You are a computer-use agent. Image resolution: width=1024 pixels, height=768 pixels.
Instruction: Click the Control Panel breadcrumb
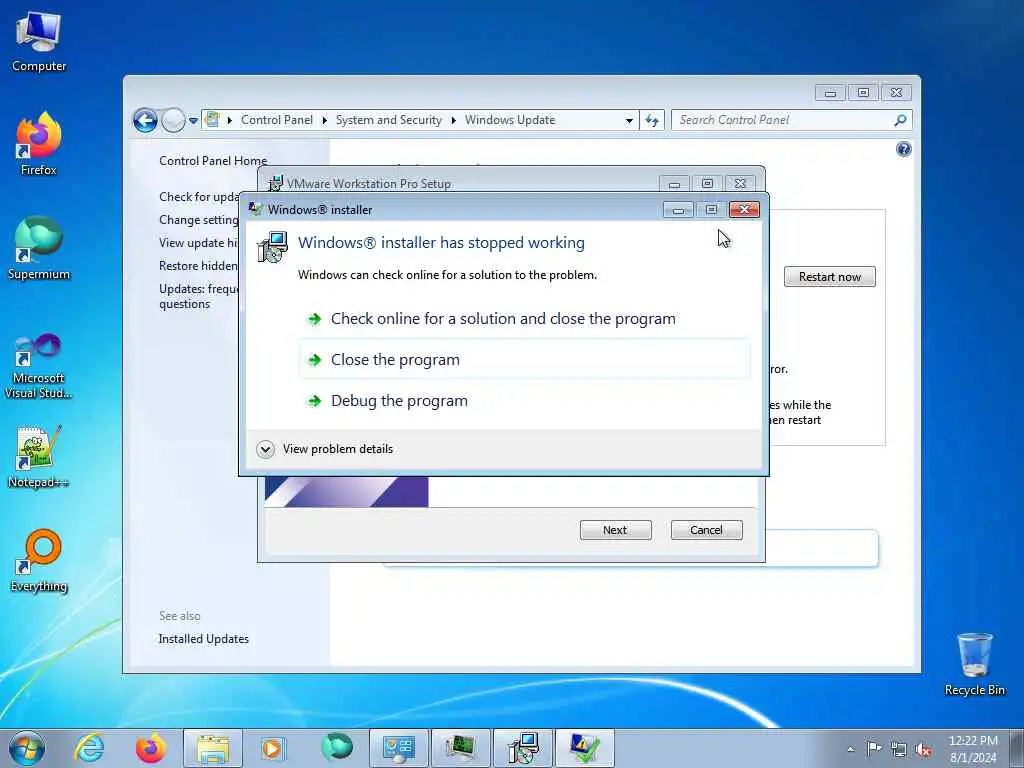[x=277, y=120]
